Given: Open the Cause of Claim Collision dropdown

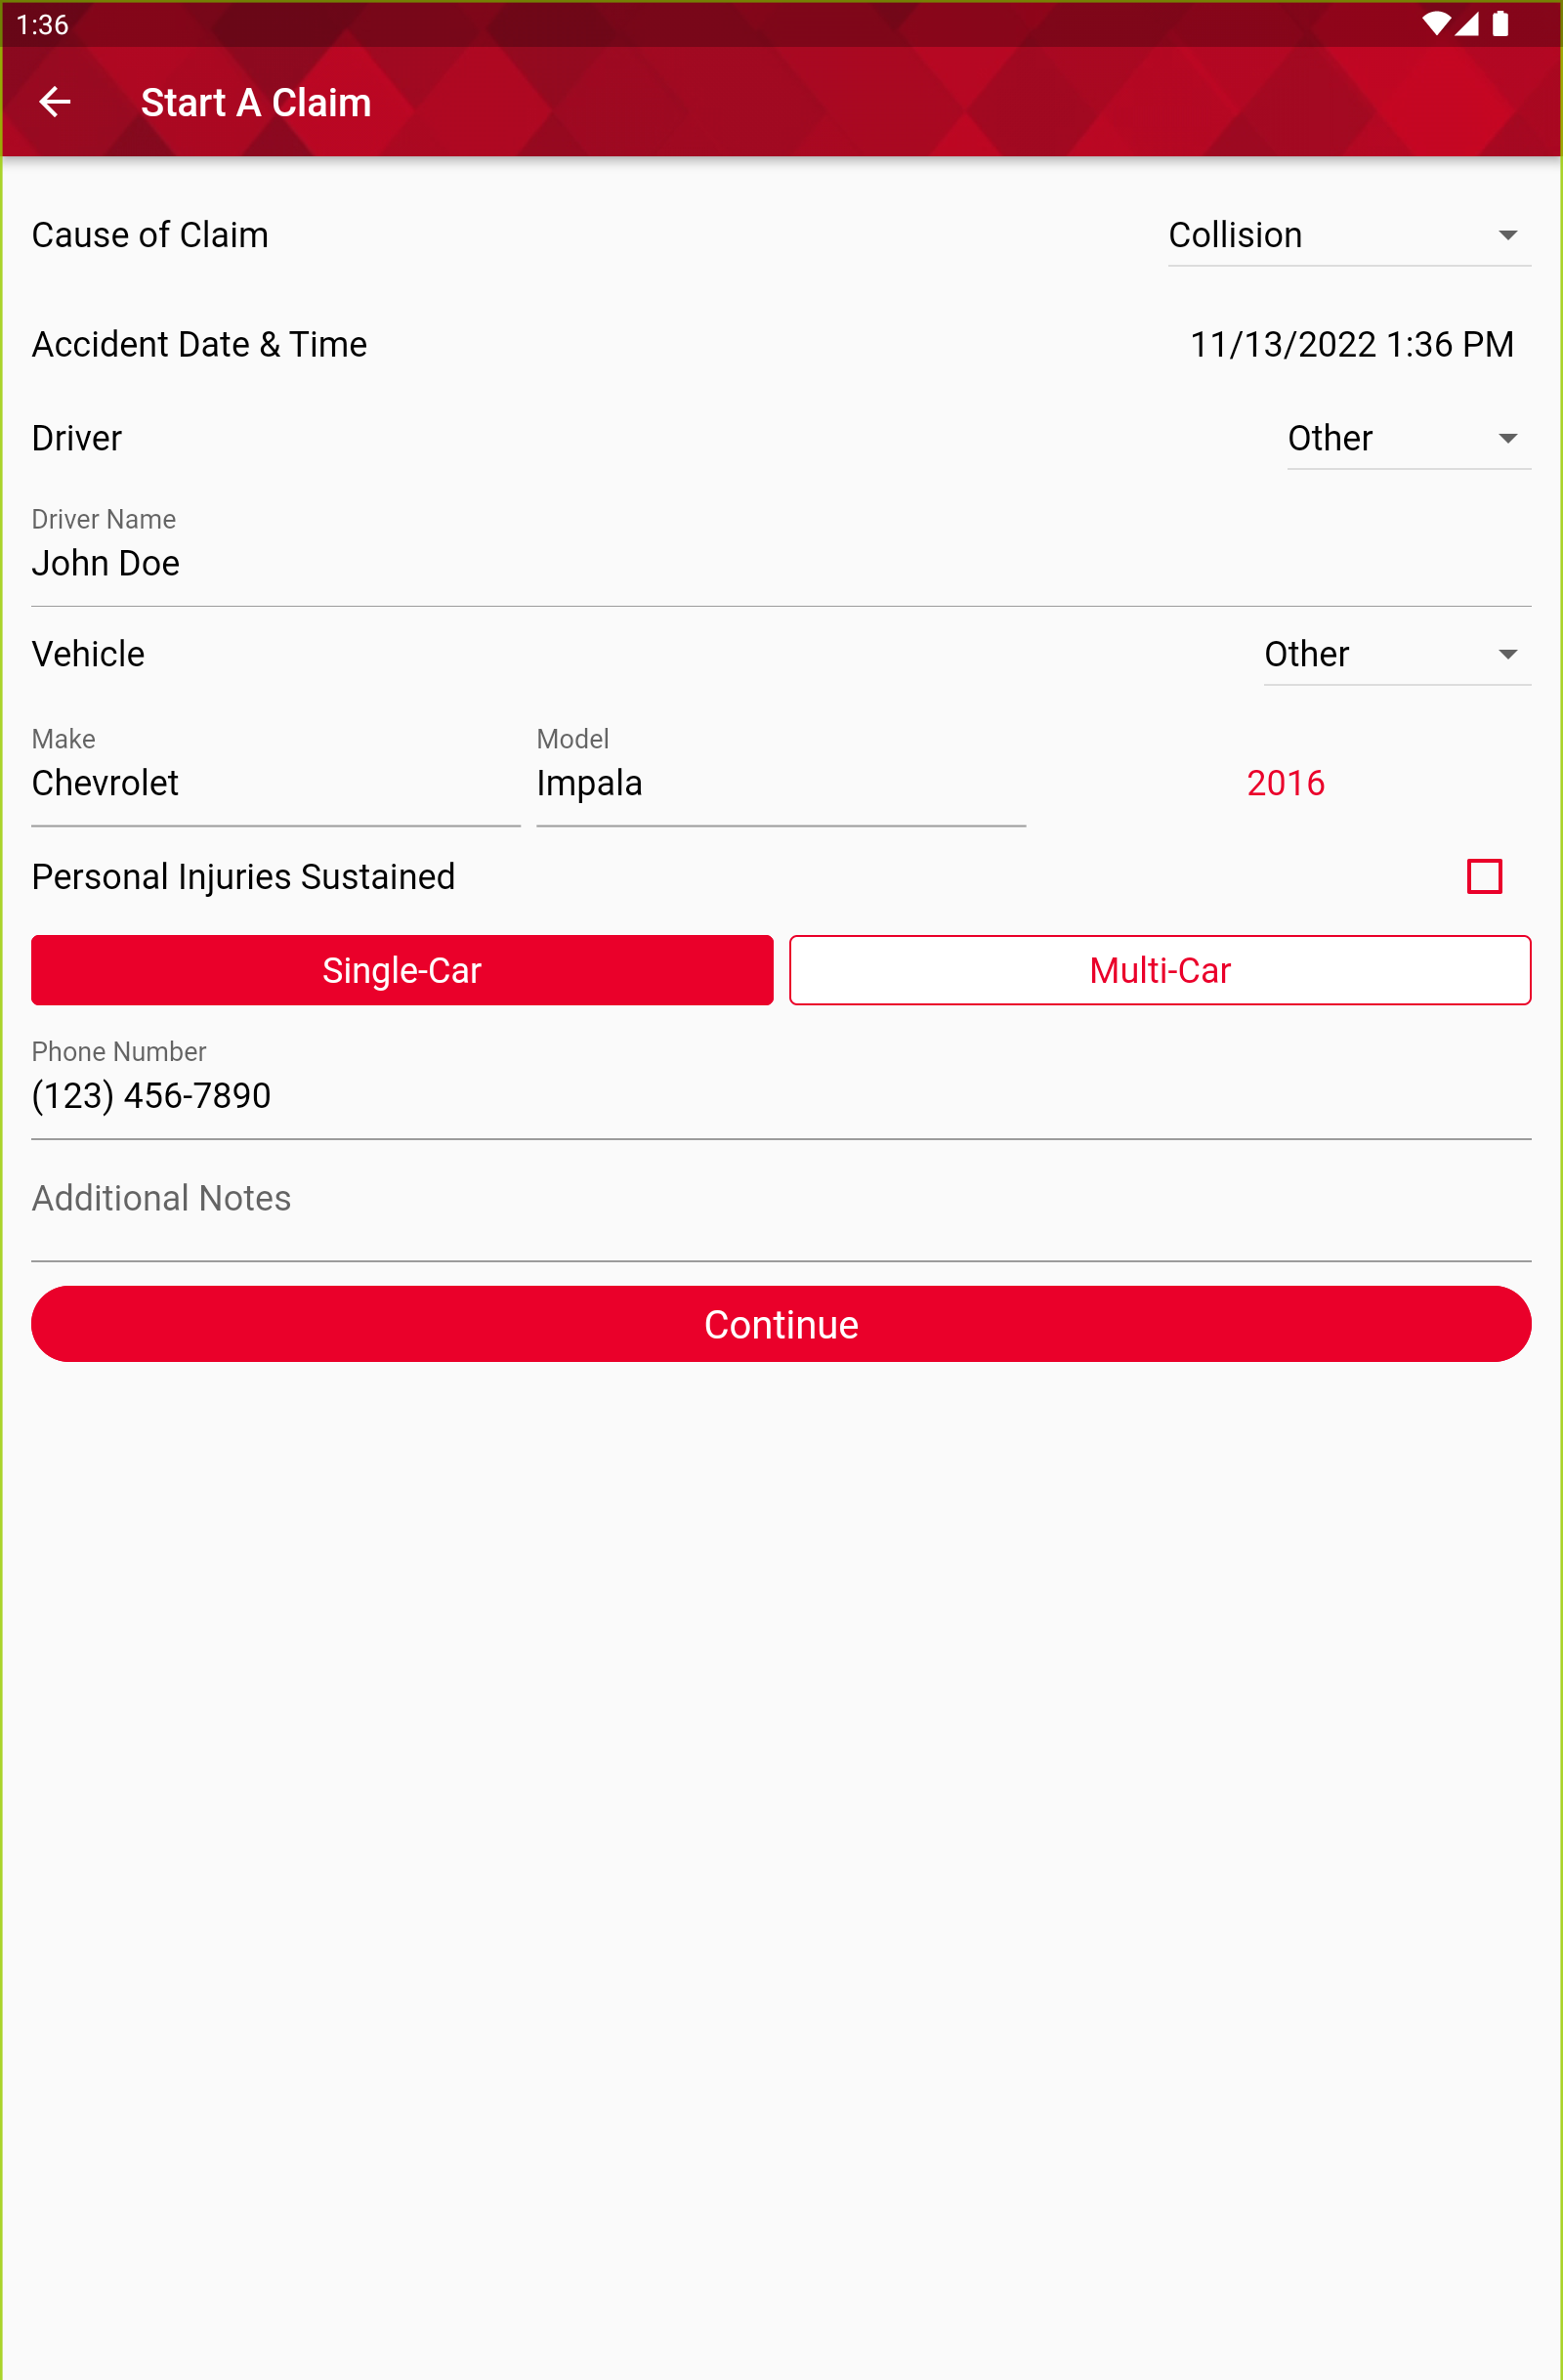Looking at the screenshot, I should tap(1349, 236).
